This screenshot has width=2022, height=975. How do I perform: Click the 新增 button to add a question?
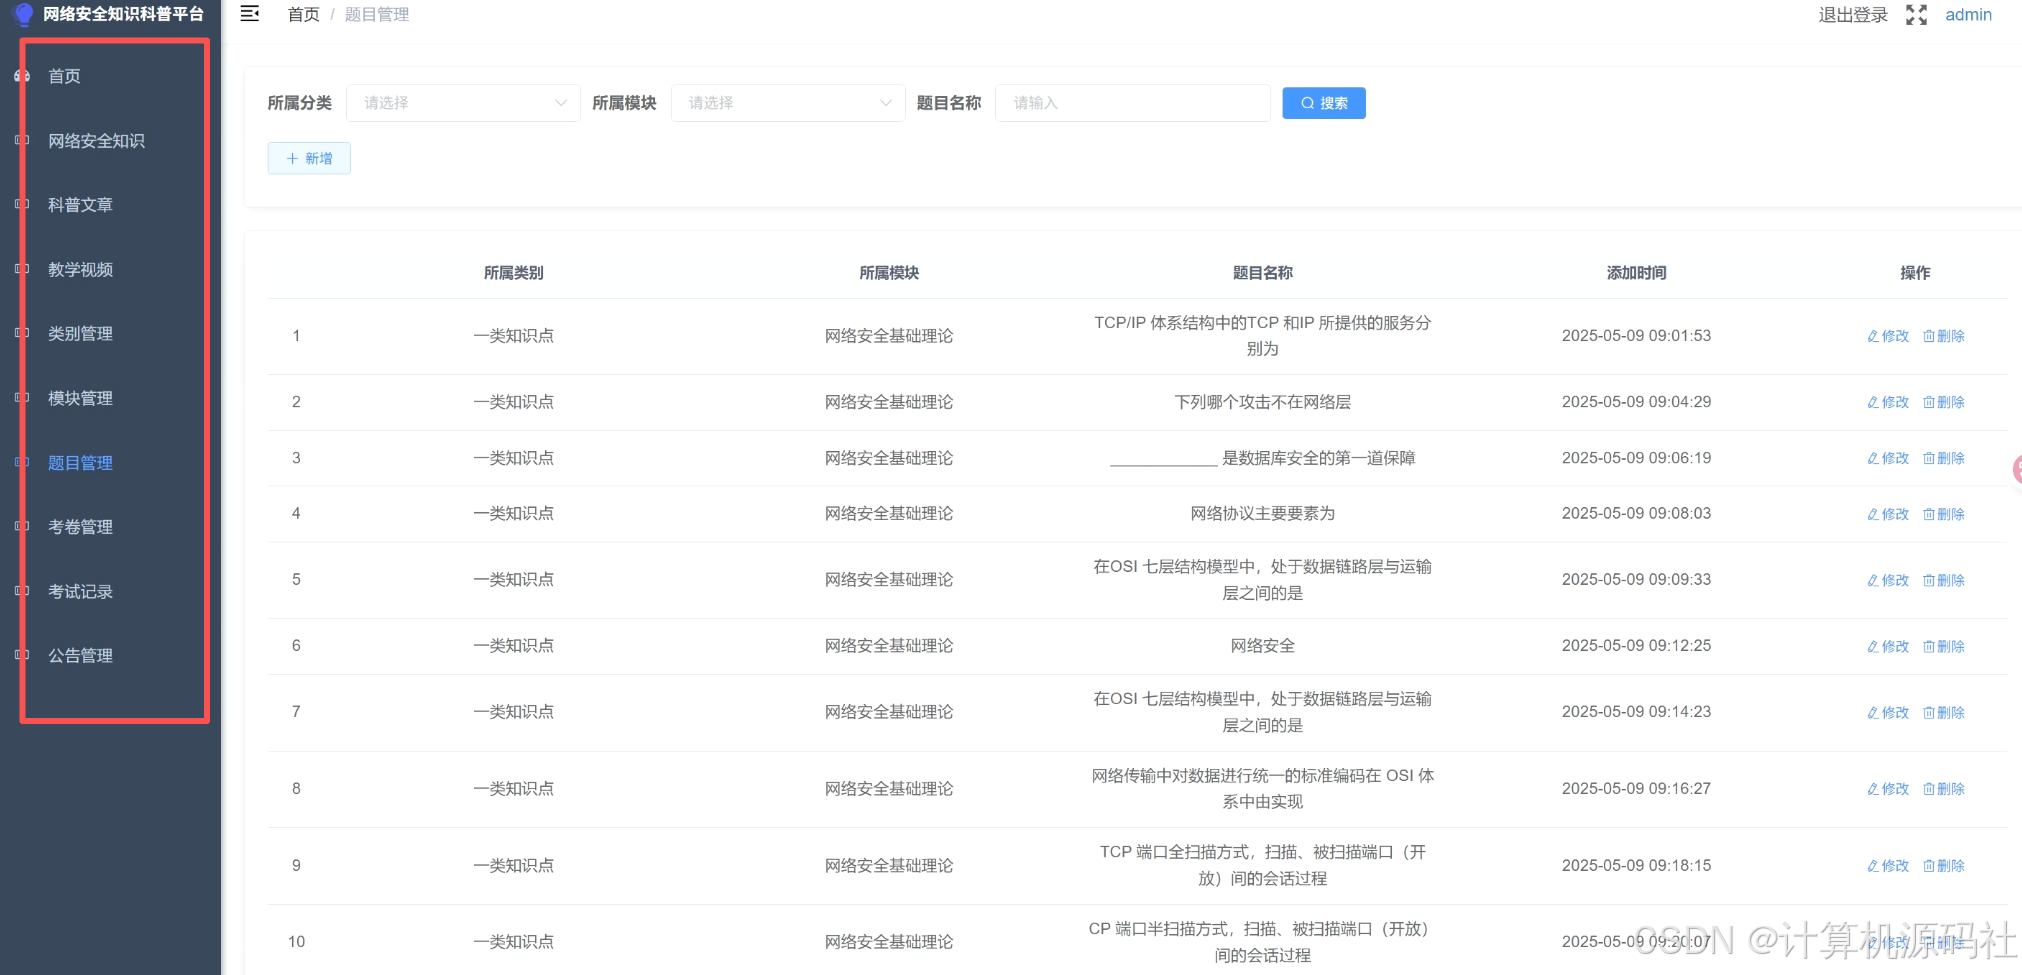point(308,157)
